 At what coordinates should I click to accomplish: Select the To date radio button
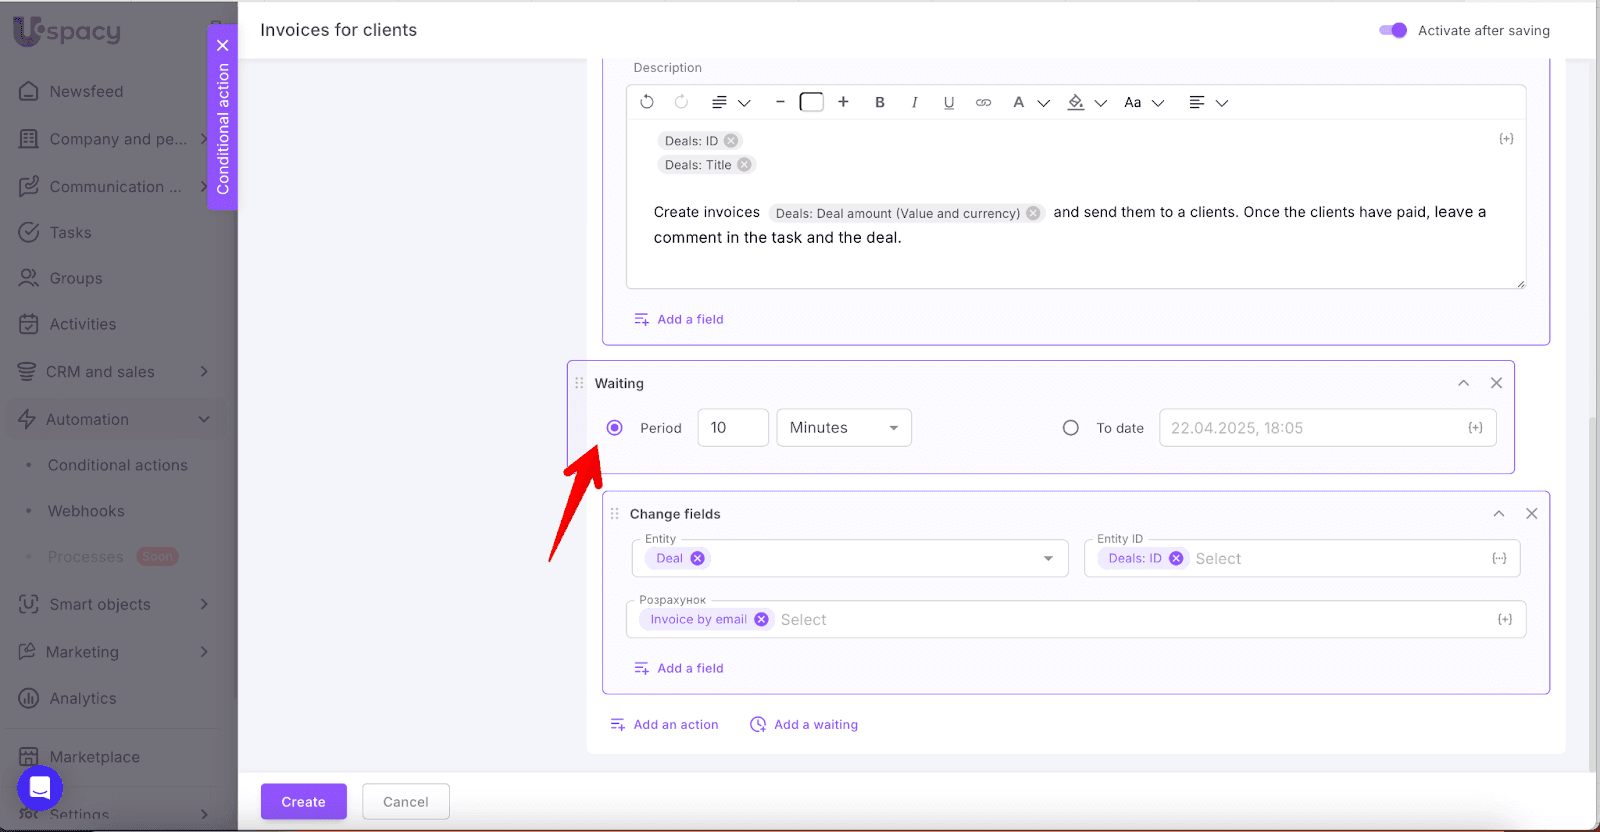coord(1071,428)
